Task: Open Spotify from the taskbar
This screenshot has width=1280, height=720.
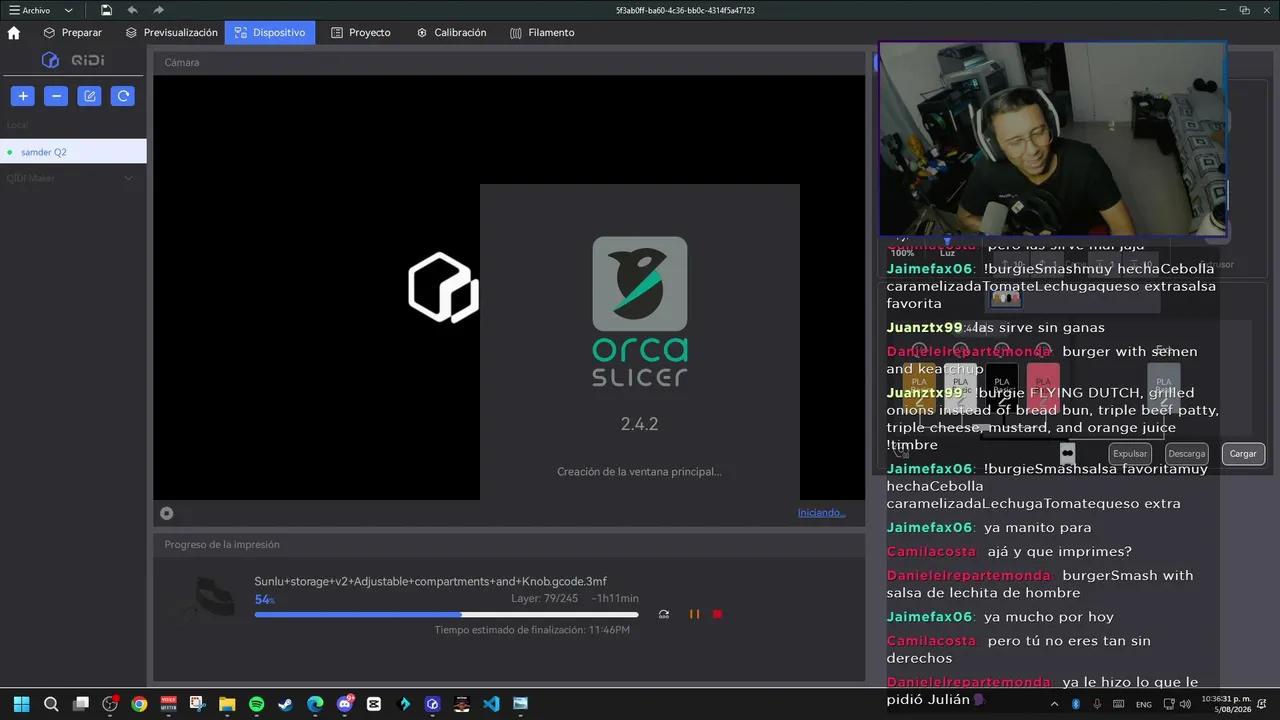Action: tap(256, 704)
